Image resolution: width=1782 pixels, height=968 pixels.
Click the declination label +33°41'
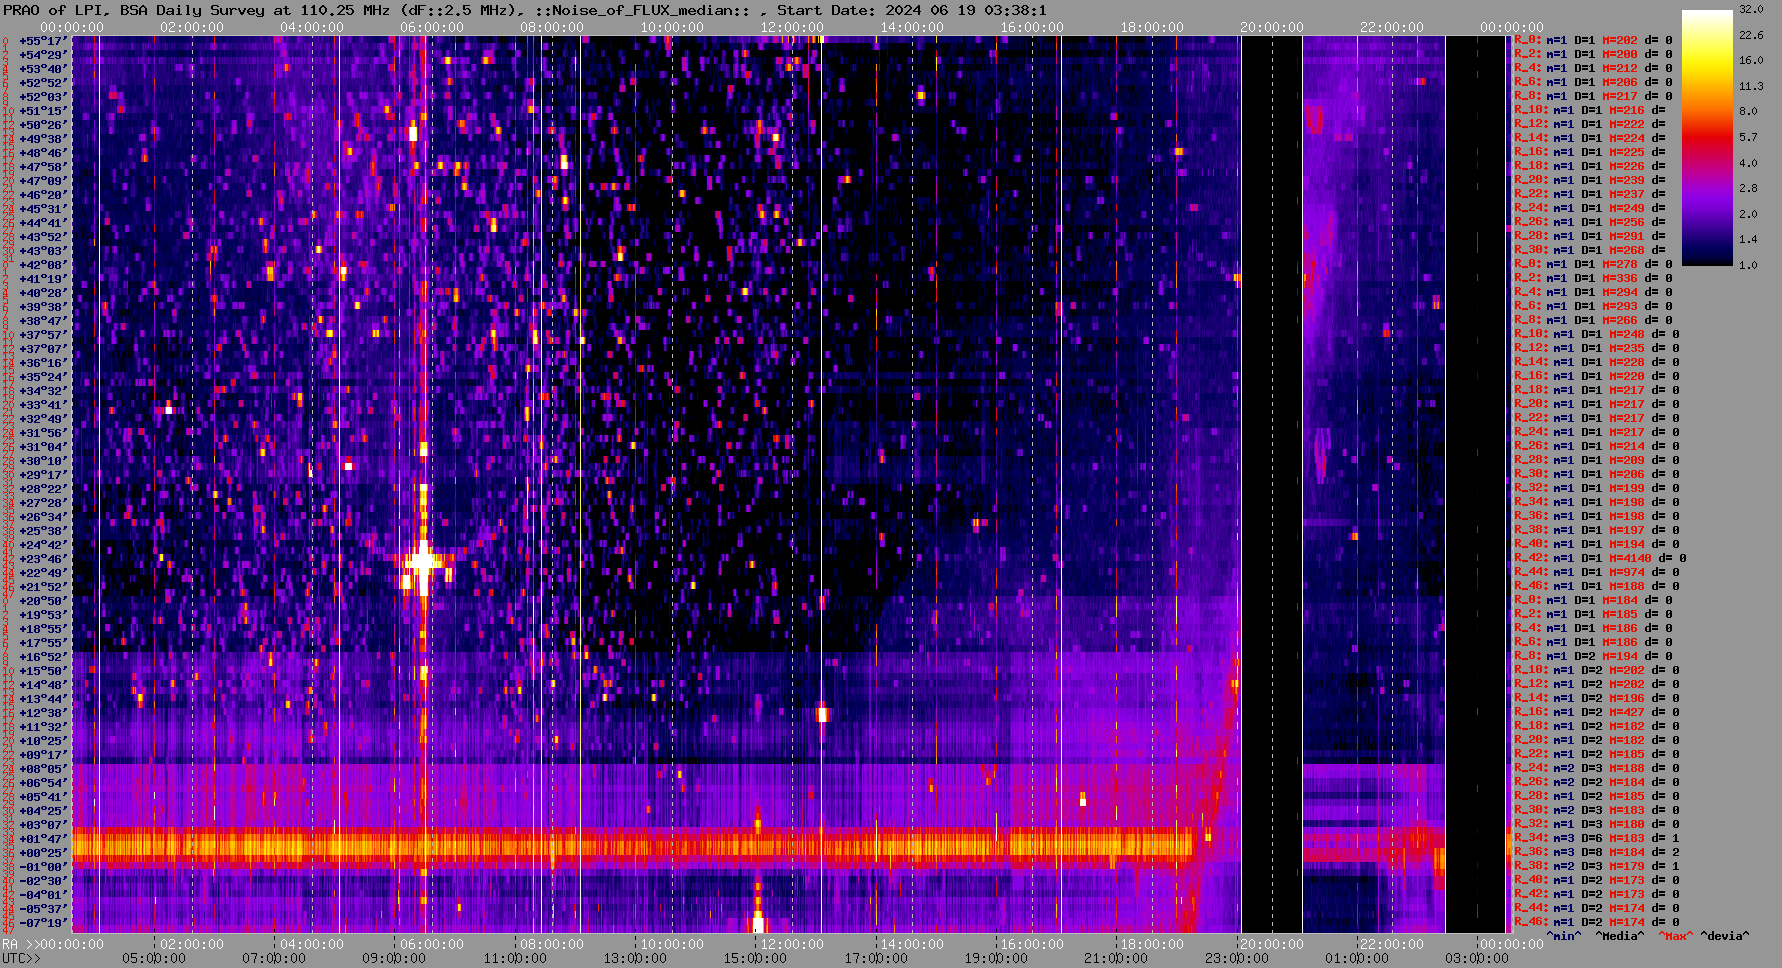click(43, 405)
